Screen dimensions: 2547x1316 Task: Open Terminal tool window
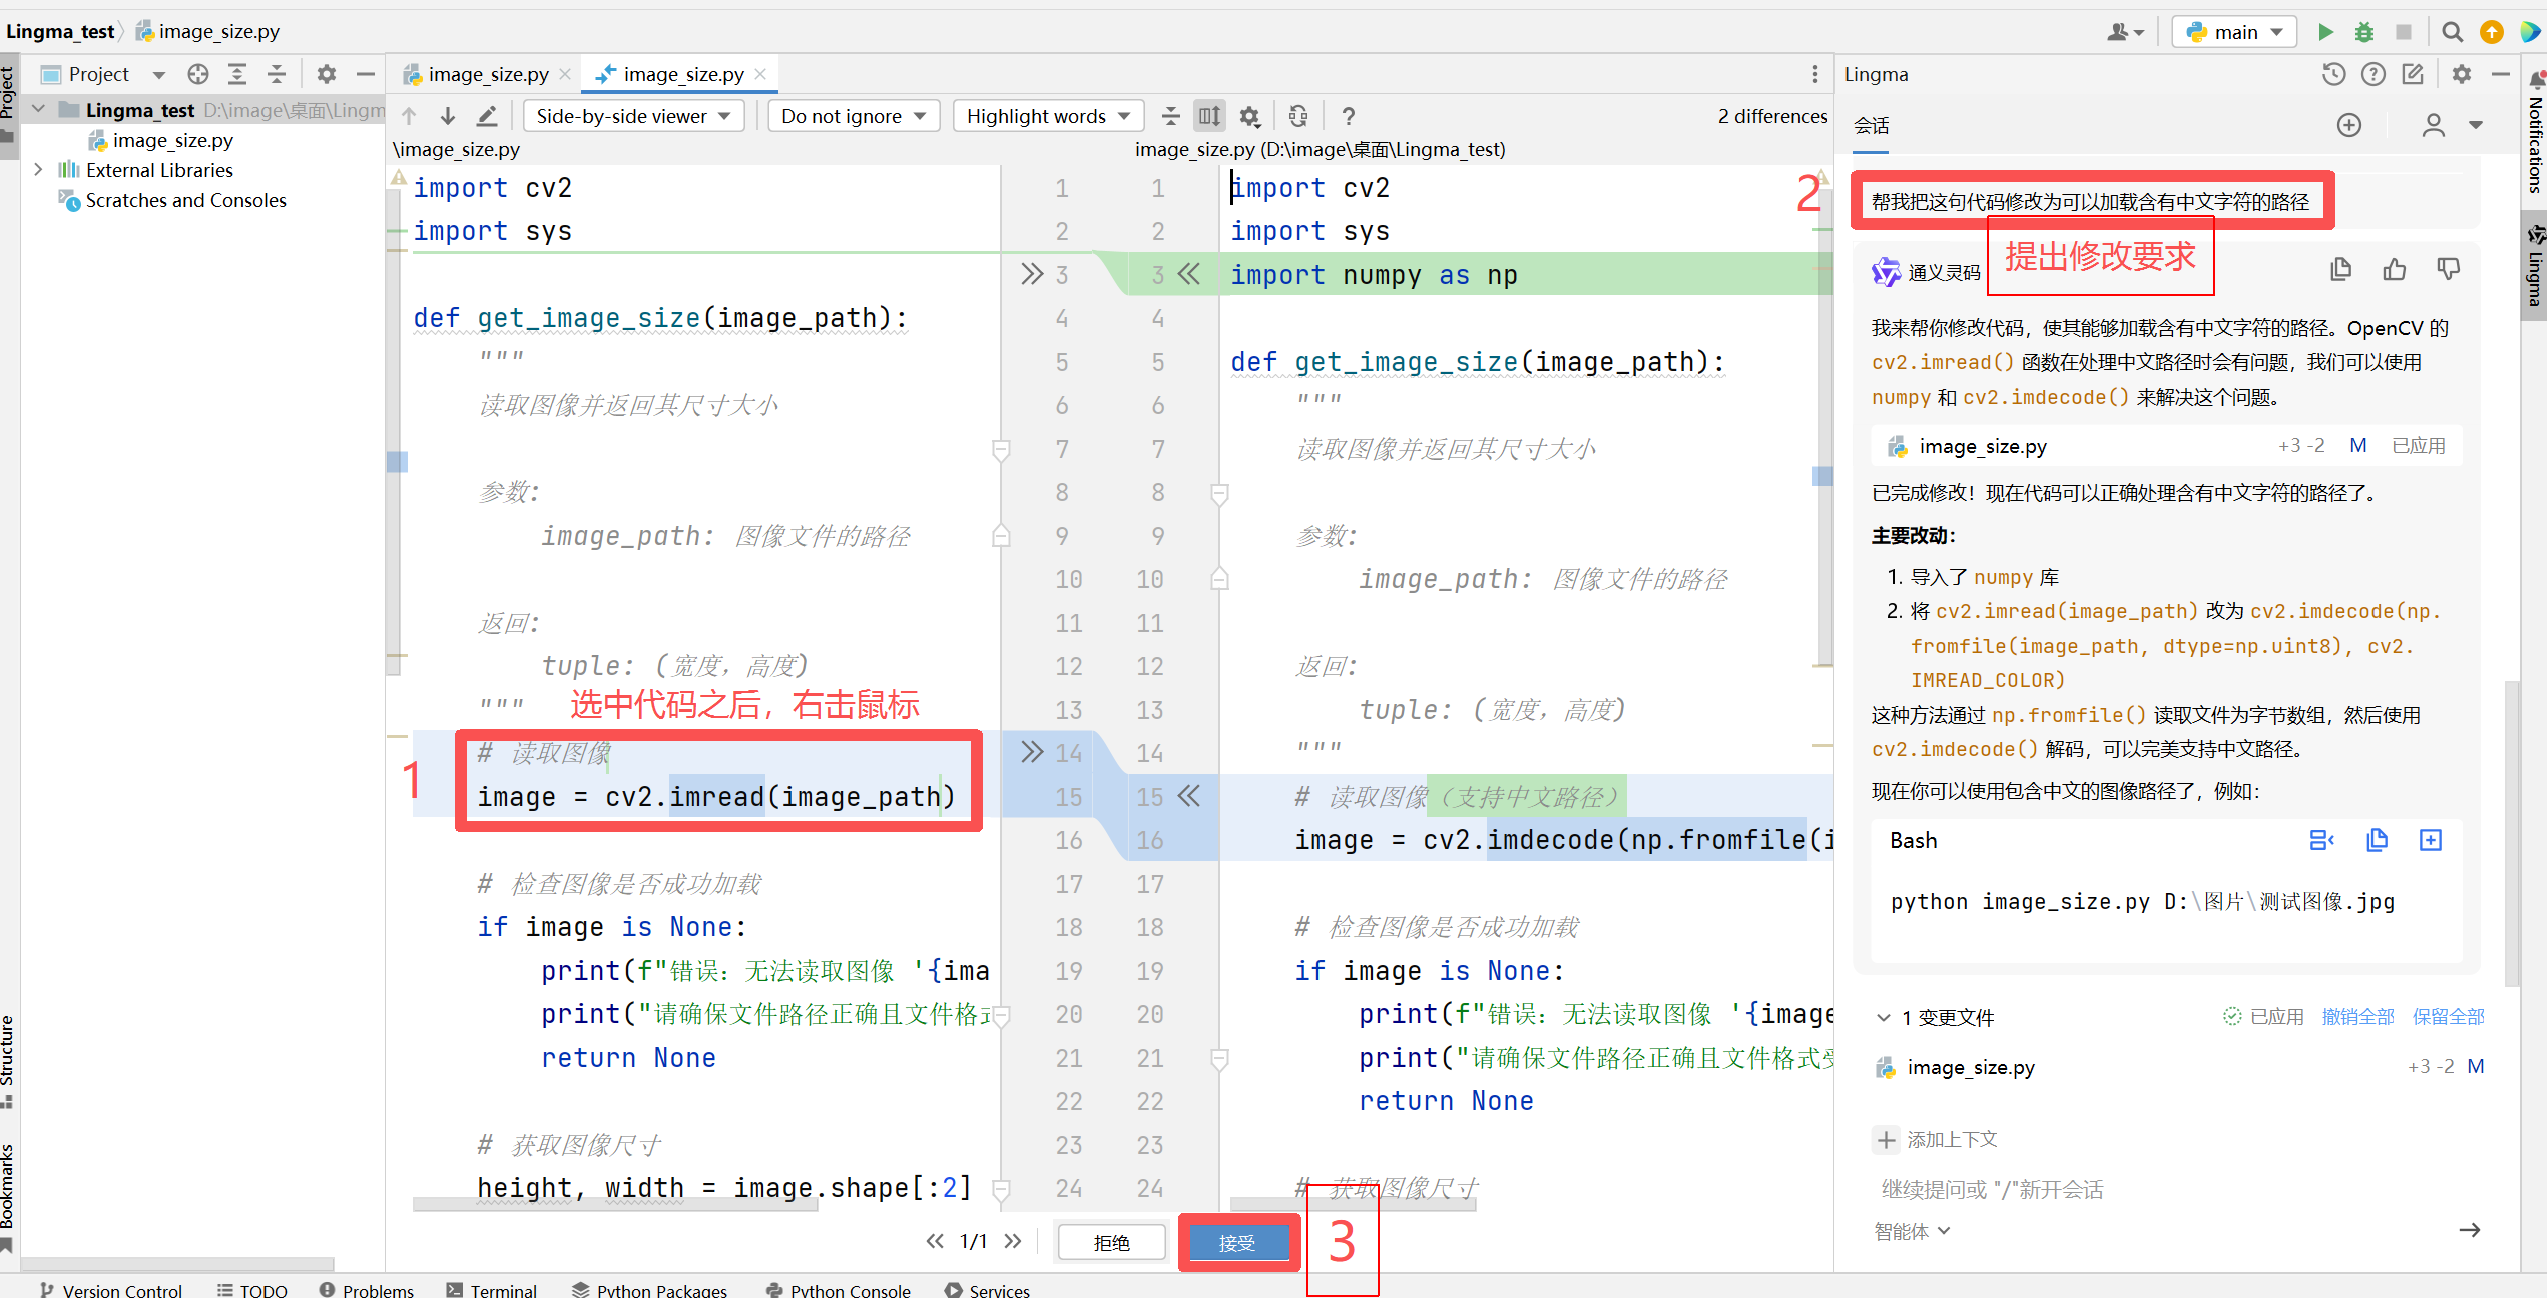click(492, 1290)
